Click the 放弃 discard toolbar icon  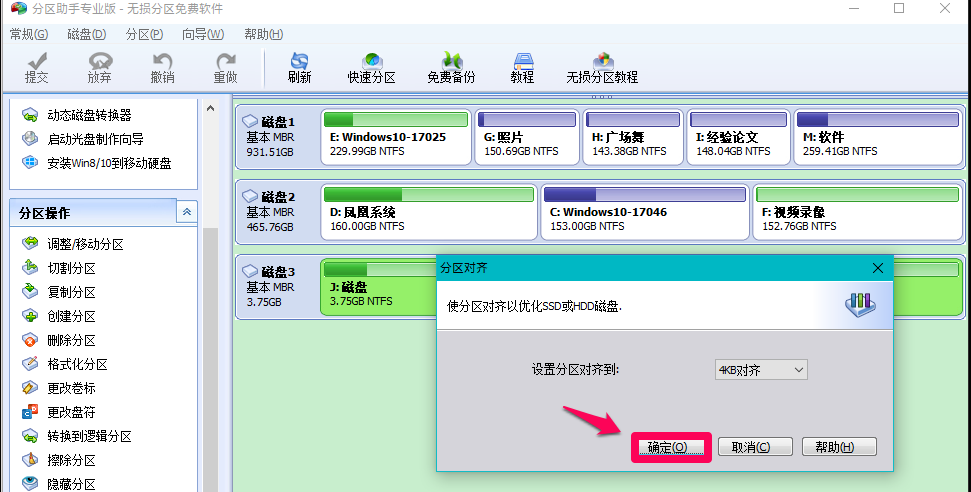(x=99, y=67)
